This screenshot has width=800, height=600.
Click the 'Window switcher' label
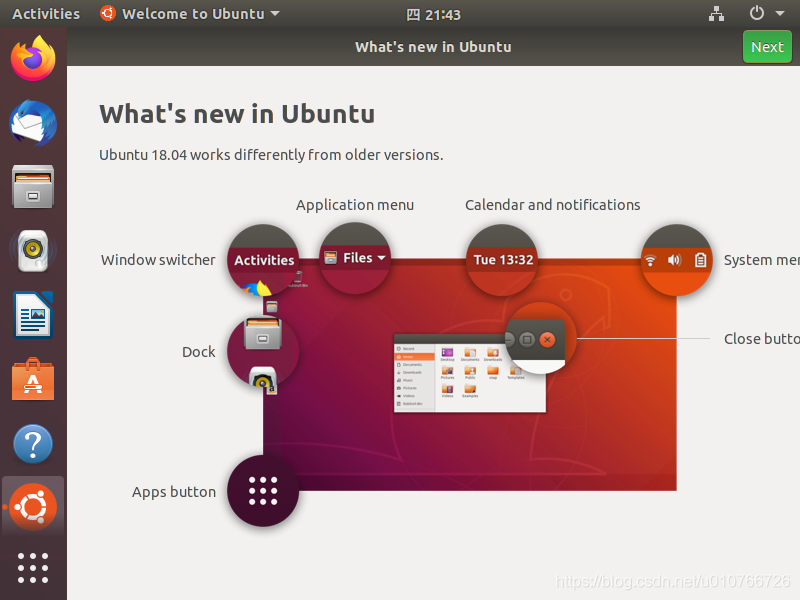(x=158, y=260)
